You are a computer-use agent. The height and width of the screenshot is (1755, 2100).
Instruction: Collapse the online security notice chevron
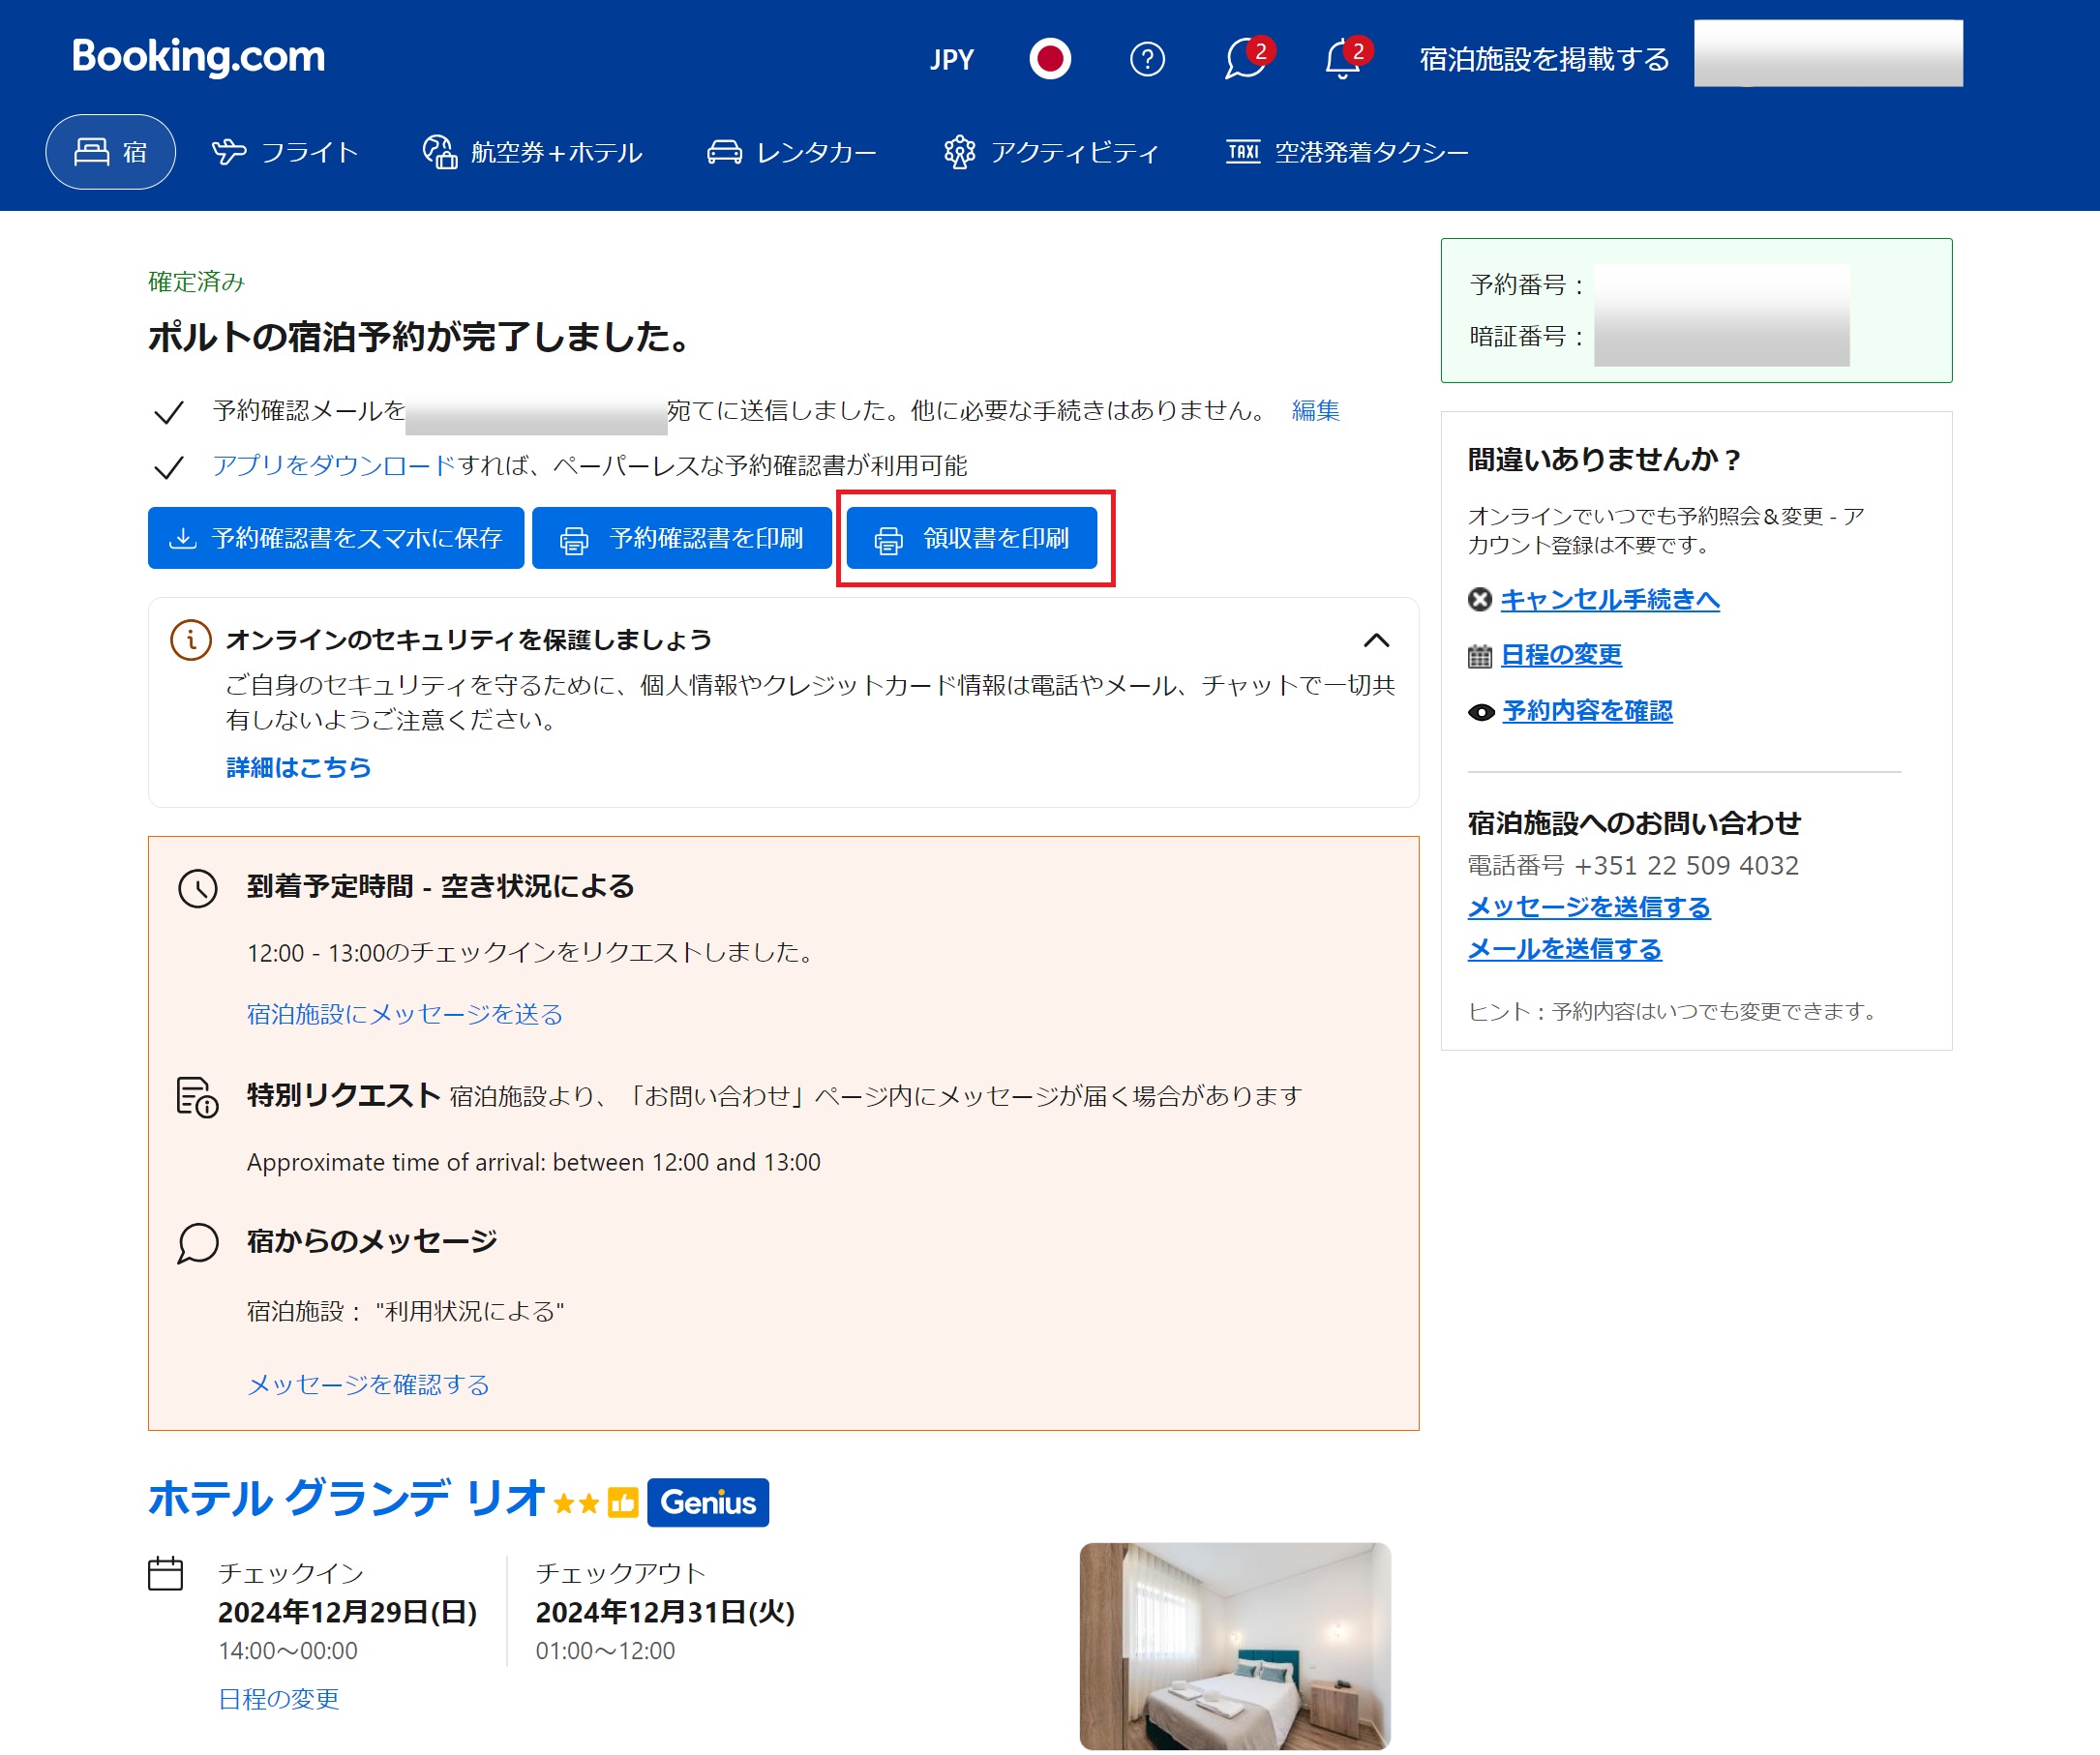pyautogui.click(x=1377, y=640)
